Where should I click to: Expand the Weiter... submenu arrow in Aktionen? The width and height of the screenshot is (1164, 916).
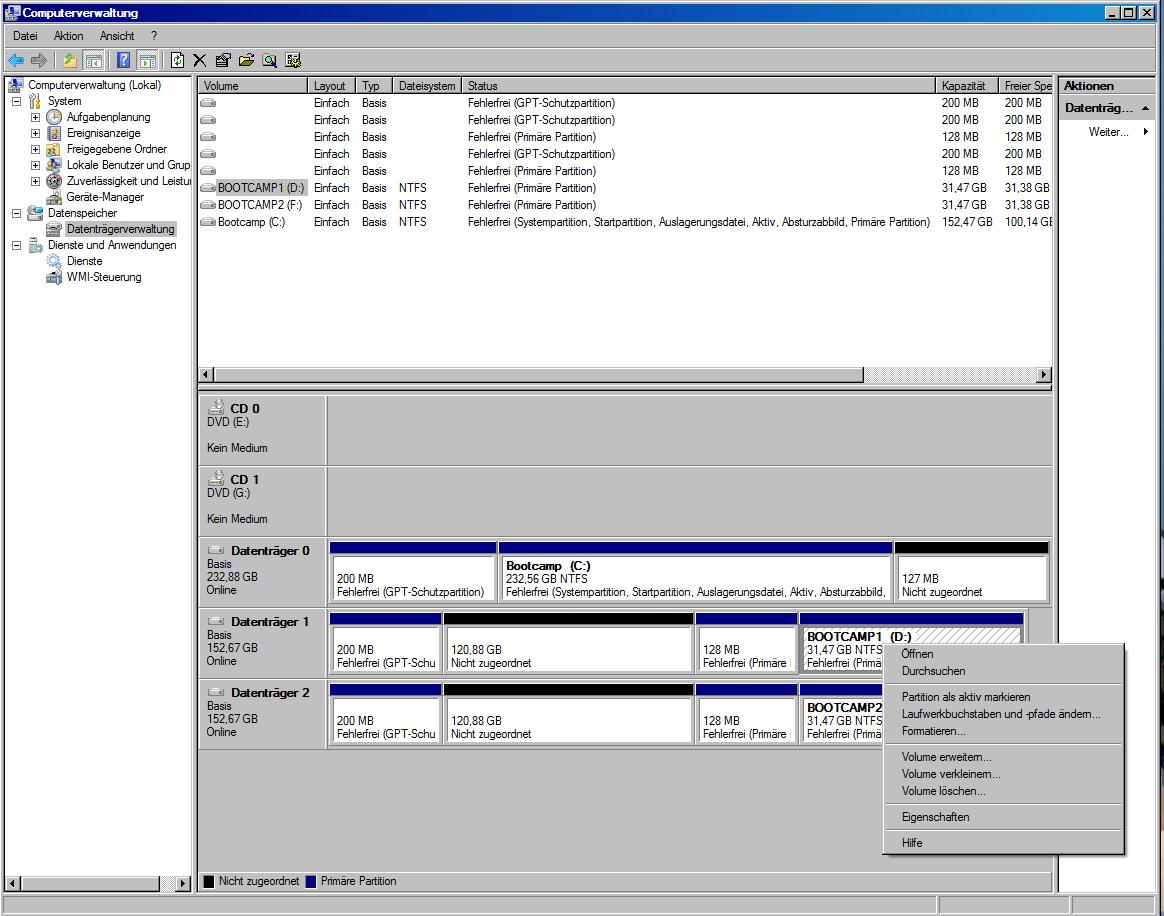click(x=1146, y=132)
